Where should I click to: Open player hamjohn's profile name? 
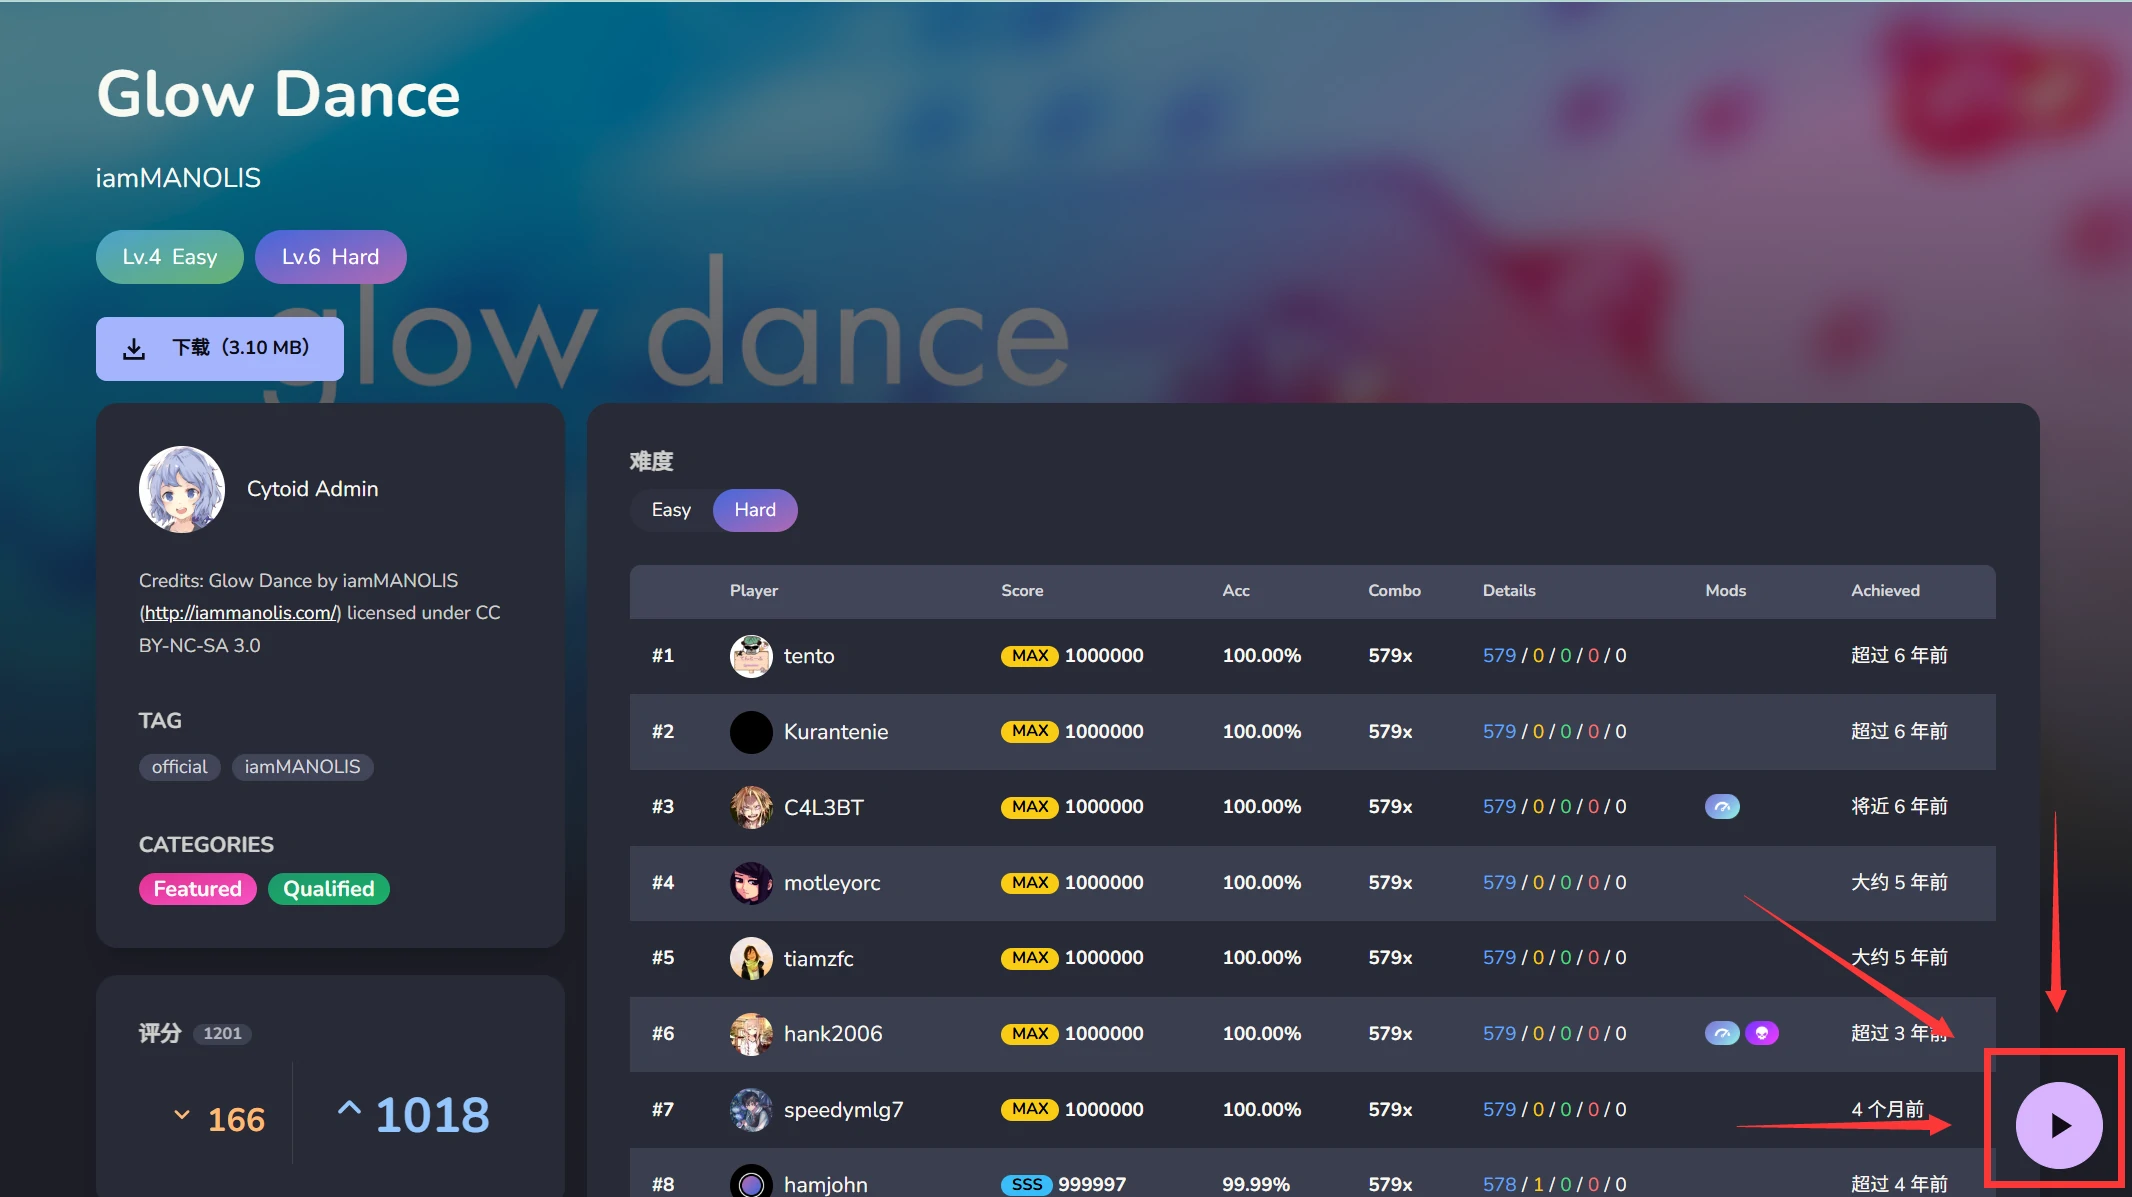826,1184
